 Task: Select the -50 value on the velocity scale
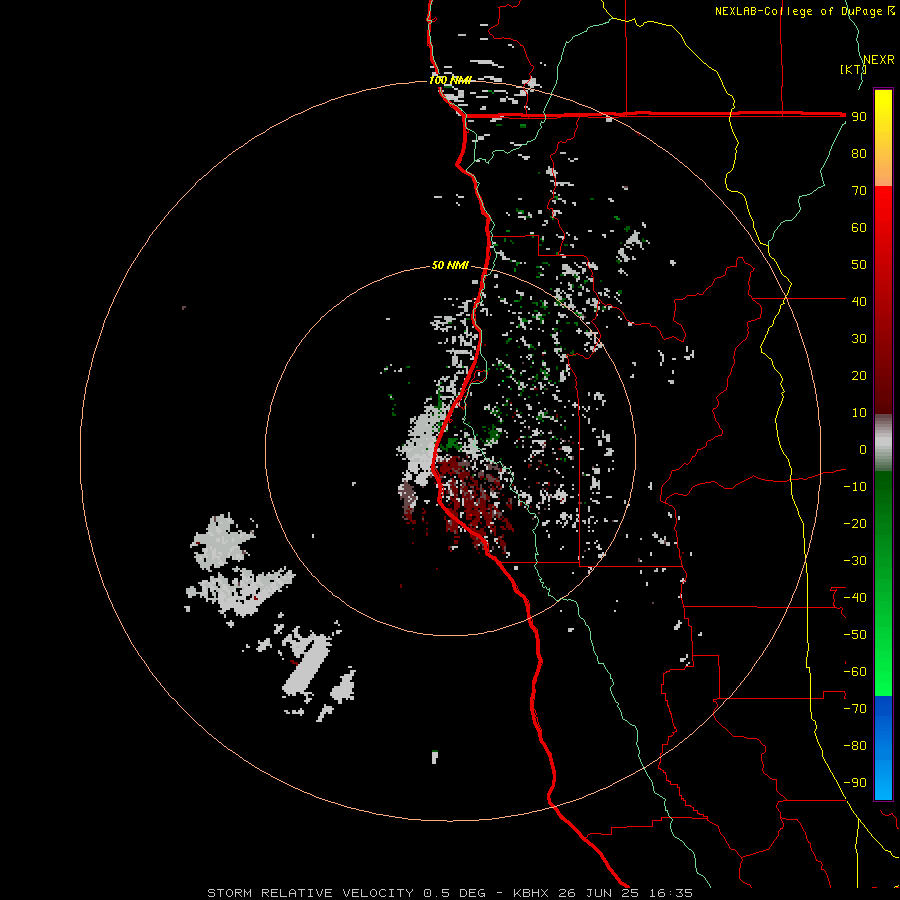coord(855,635)
